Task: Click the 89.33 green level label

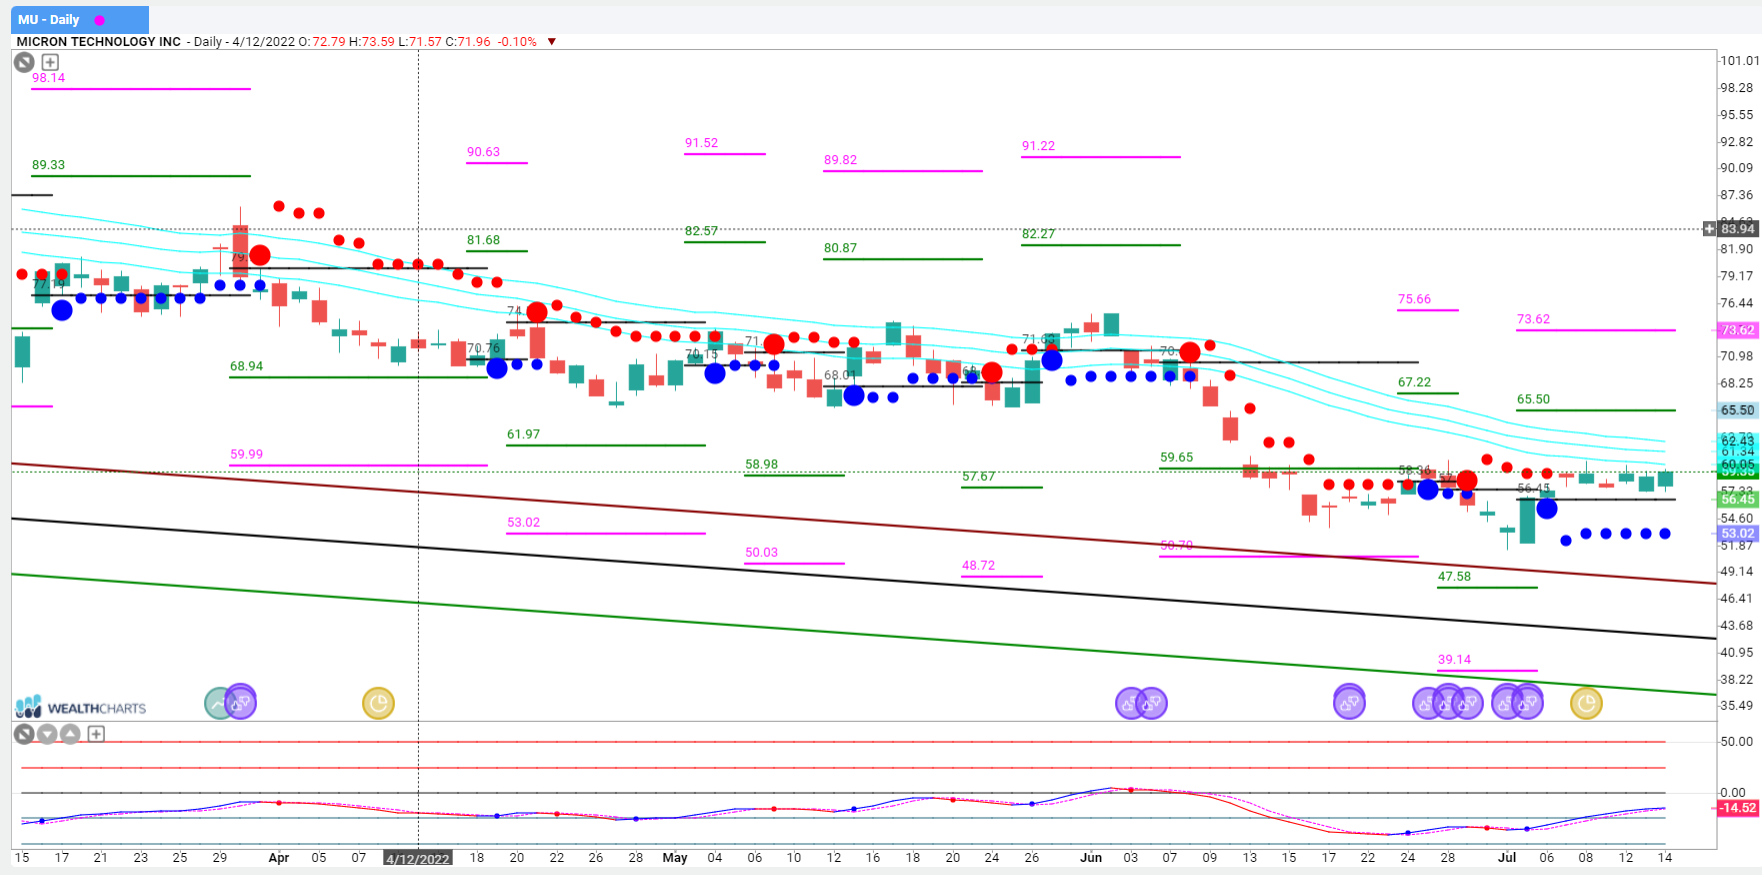Action: click(x=48, y=165)
